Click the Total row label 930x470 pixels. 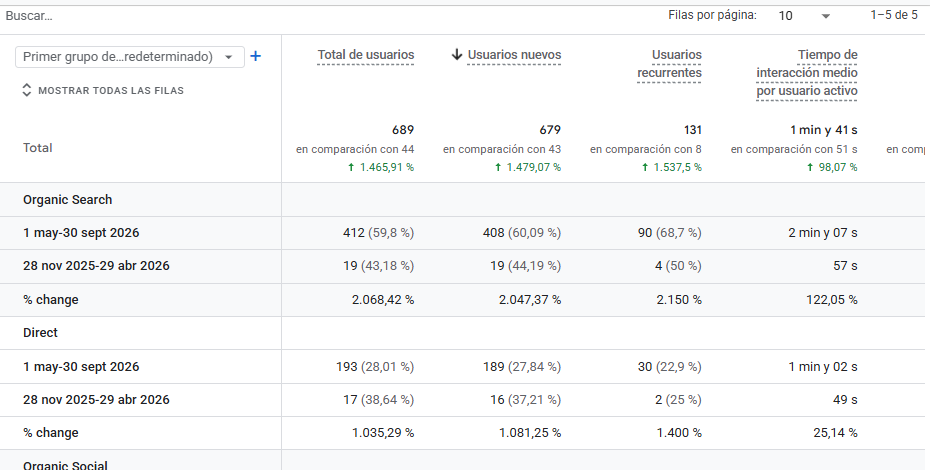point(37,148)
